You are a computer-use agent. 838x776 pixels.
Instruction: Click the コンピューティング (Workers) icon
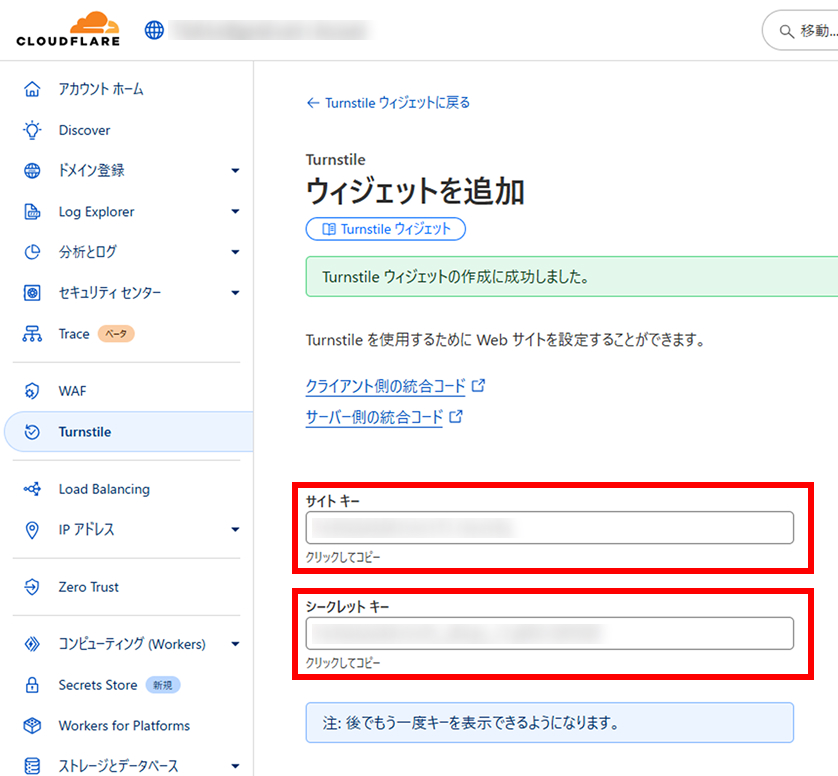32,644
